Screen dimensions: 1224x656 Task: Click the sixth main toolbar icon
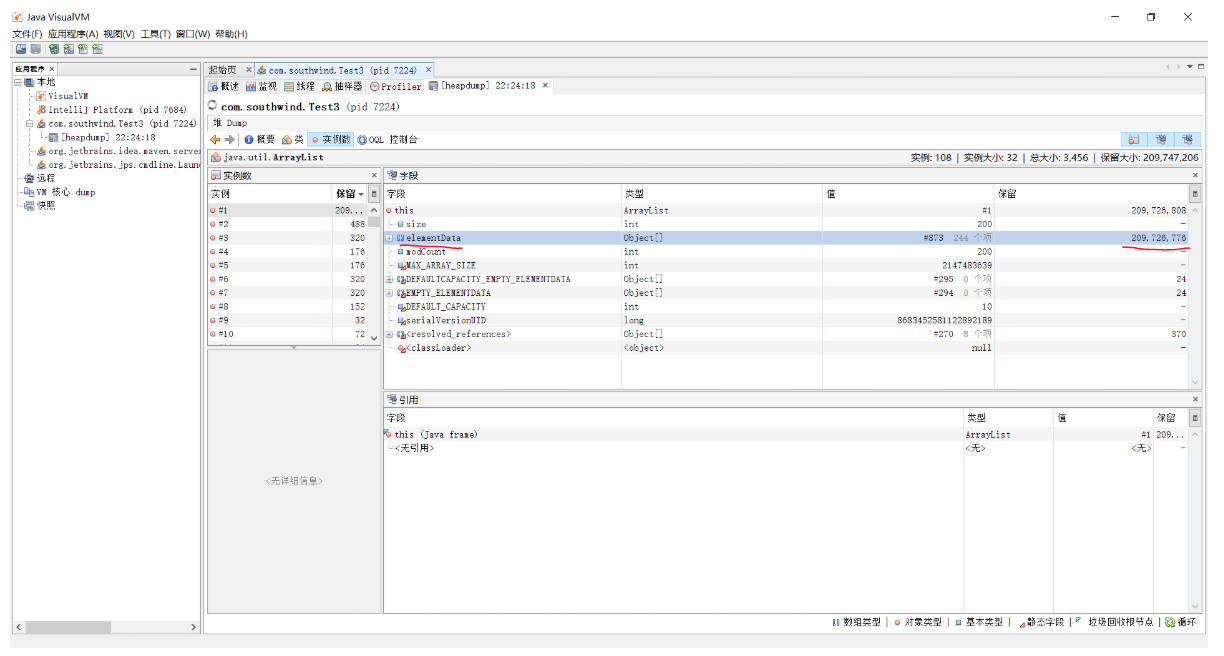click(x=97, y=49)
